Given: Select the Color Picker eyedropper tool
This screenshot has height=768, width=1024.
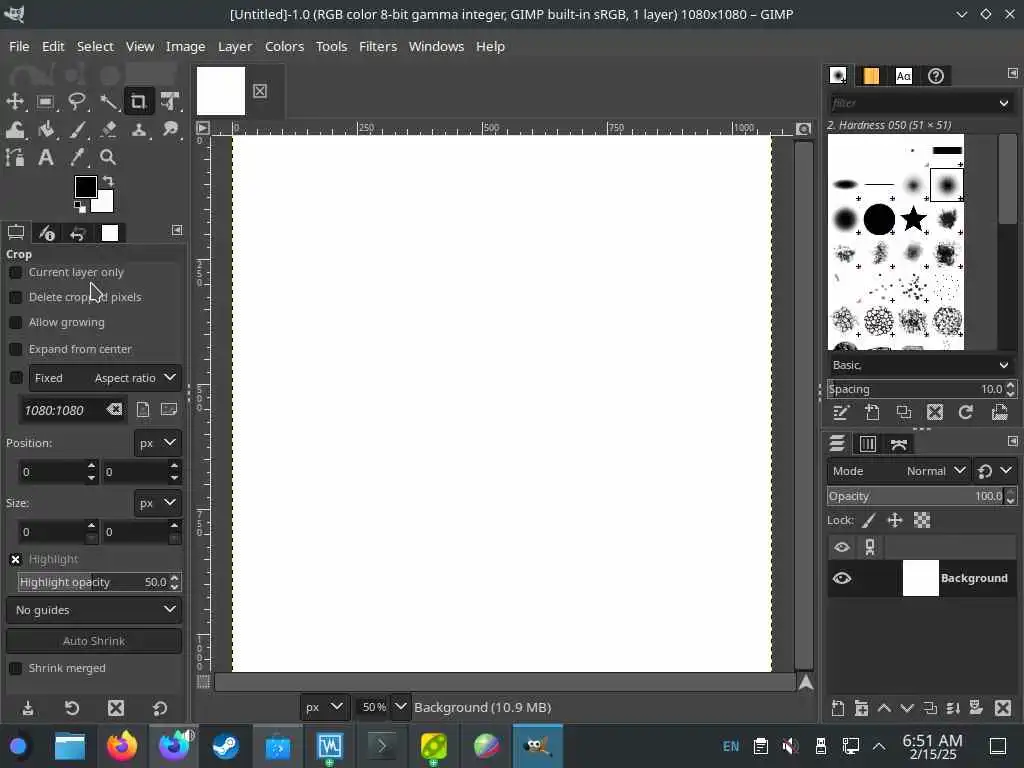Looking at the screenshot, I should 77,157.
